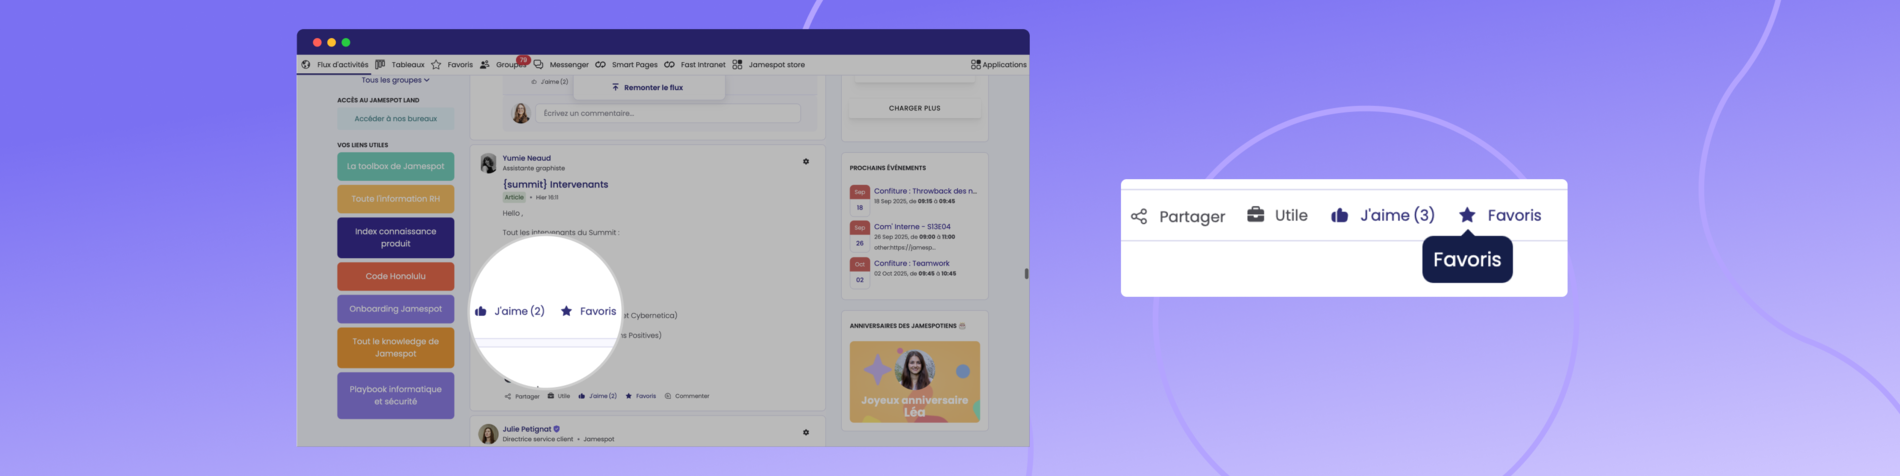Open Yumie Neaud's profile name link
Image resolution: width=1900 pixels, height=476 pixels.
click(526, 158)
